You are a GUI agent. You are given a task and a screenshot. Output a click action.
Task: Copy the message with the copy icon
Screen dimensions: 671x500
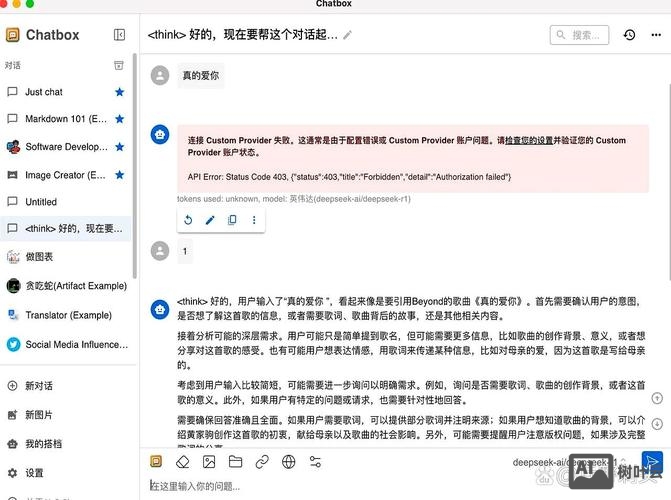232,220
